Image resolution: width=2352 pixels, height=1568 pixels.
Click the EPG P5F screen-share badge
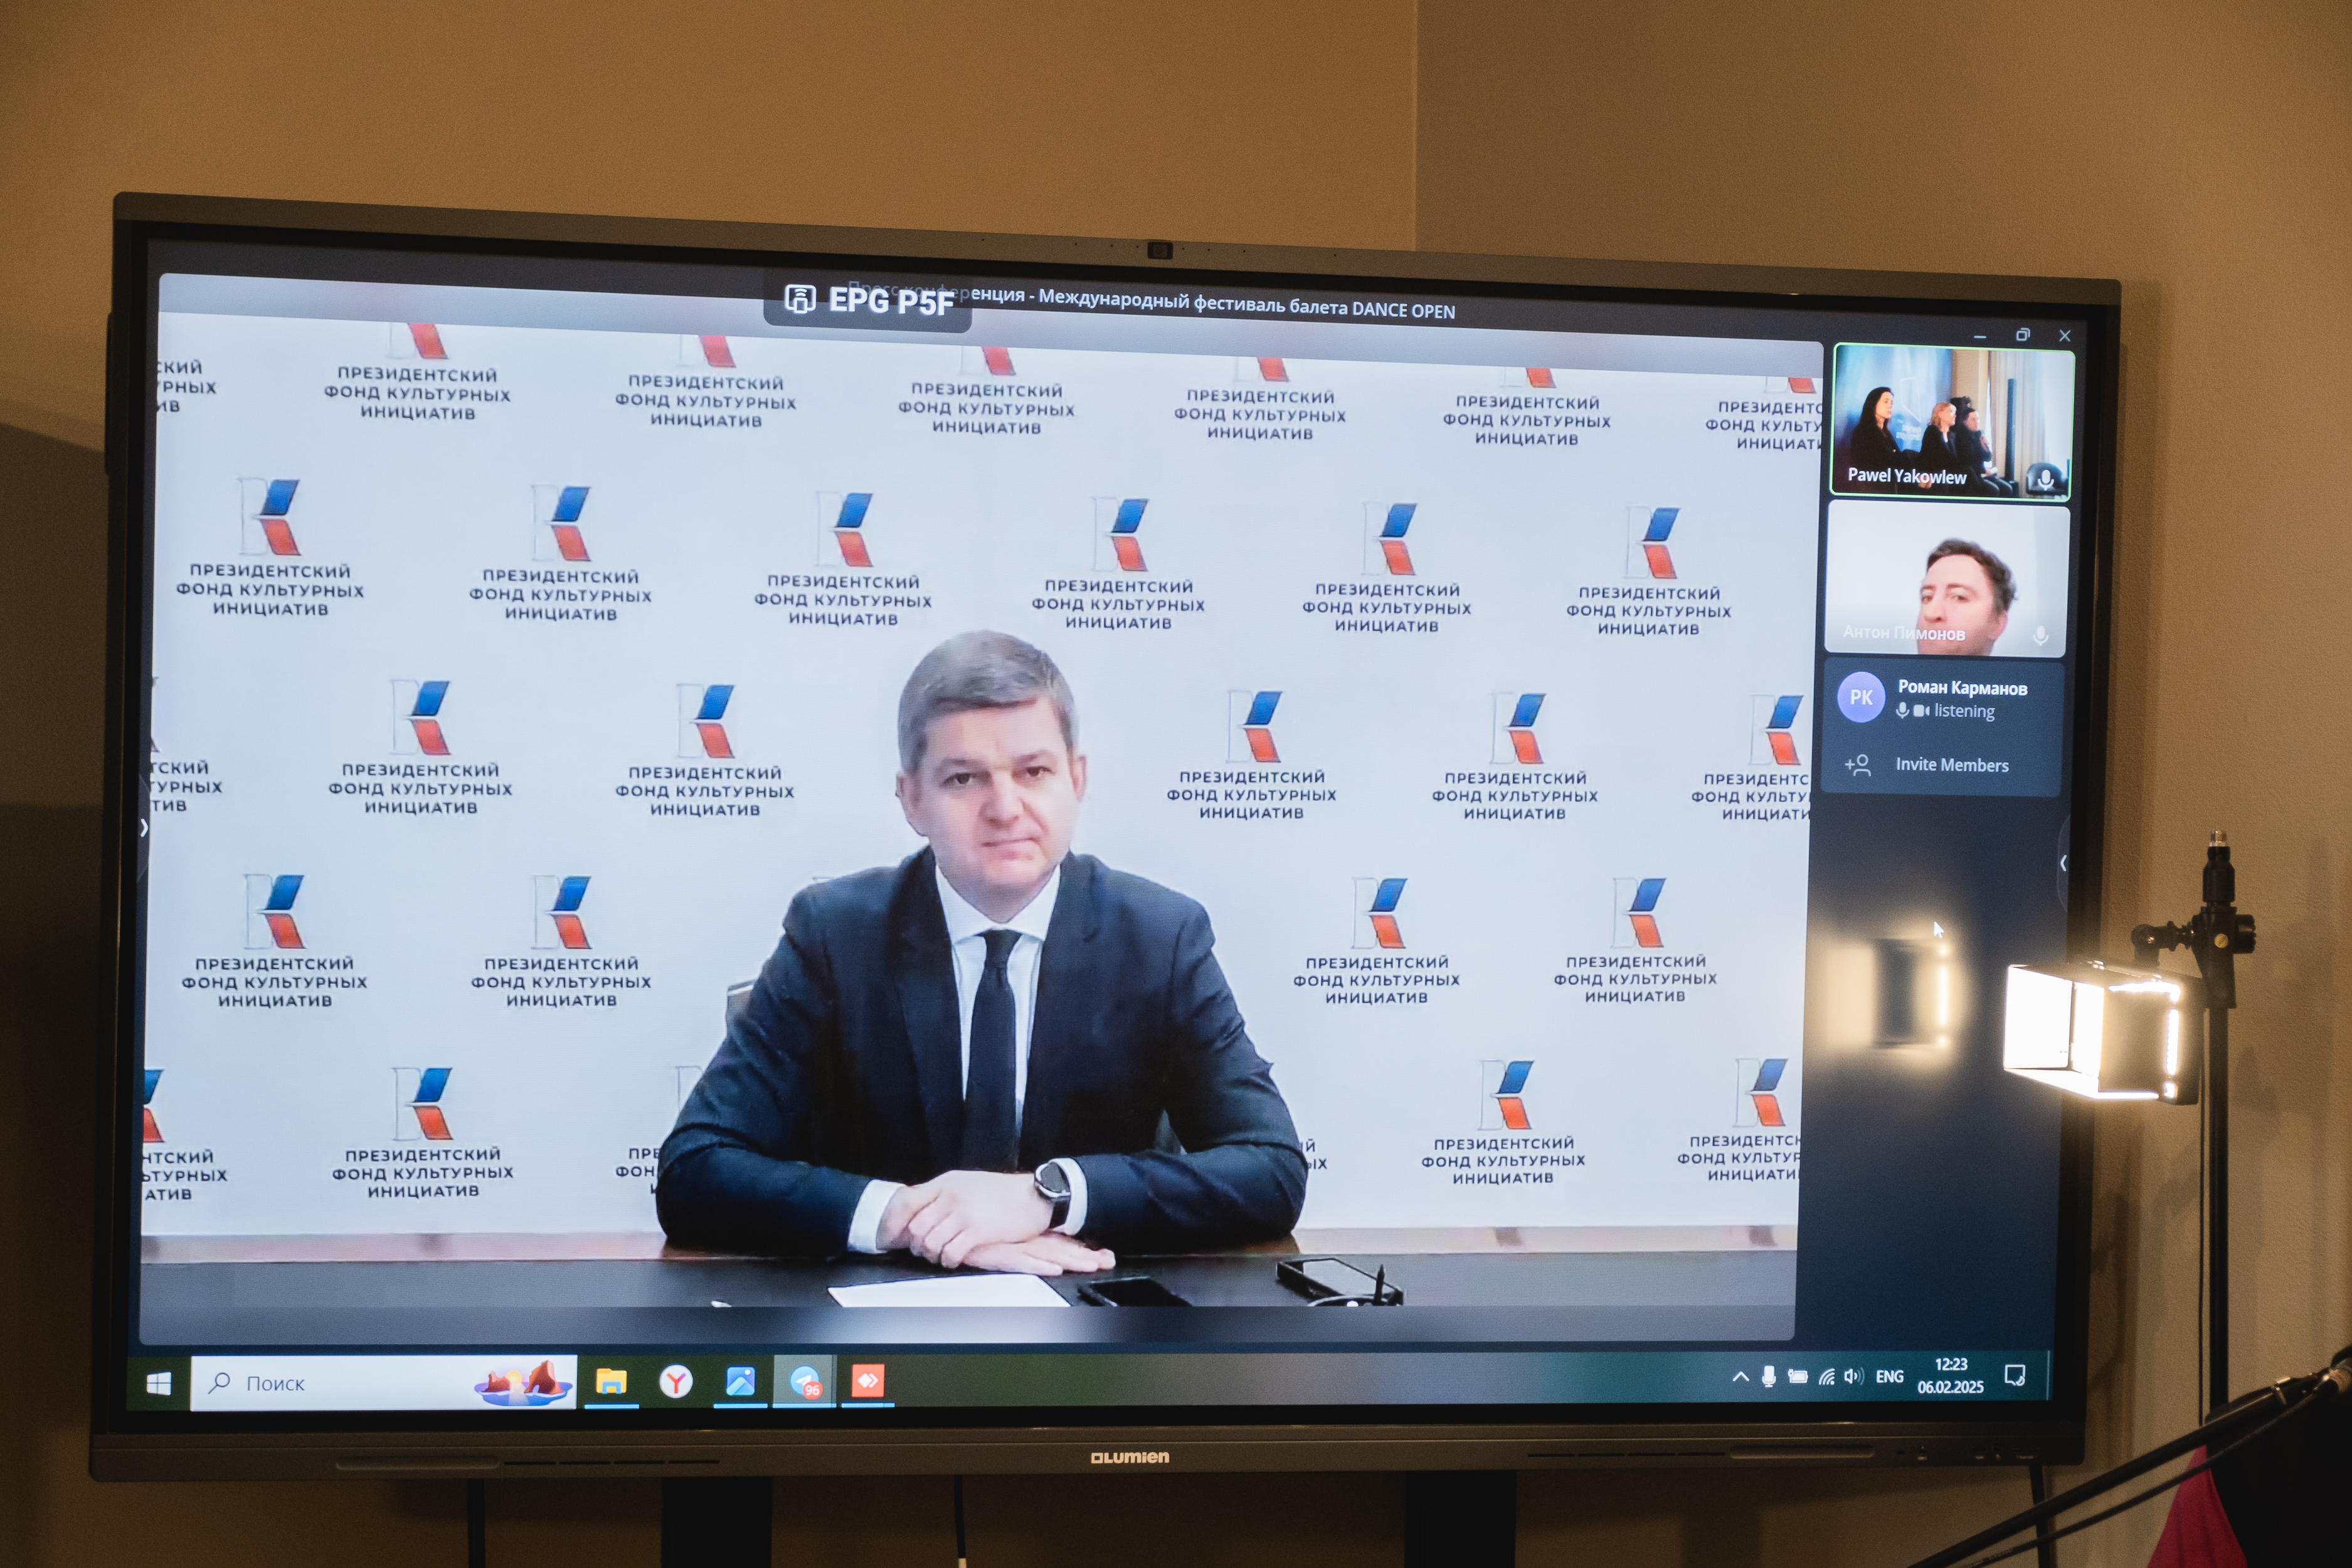(868, 300)
